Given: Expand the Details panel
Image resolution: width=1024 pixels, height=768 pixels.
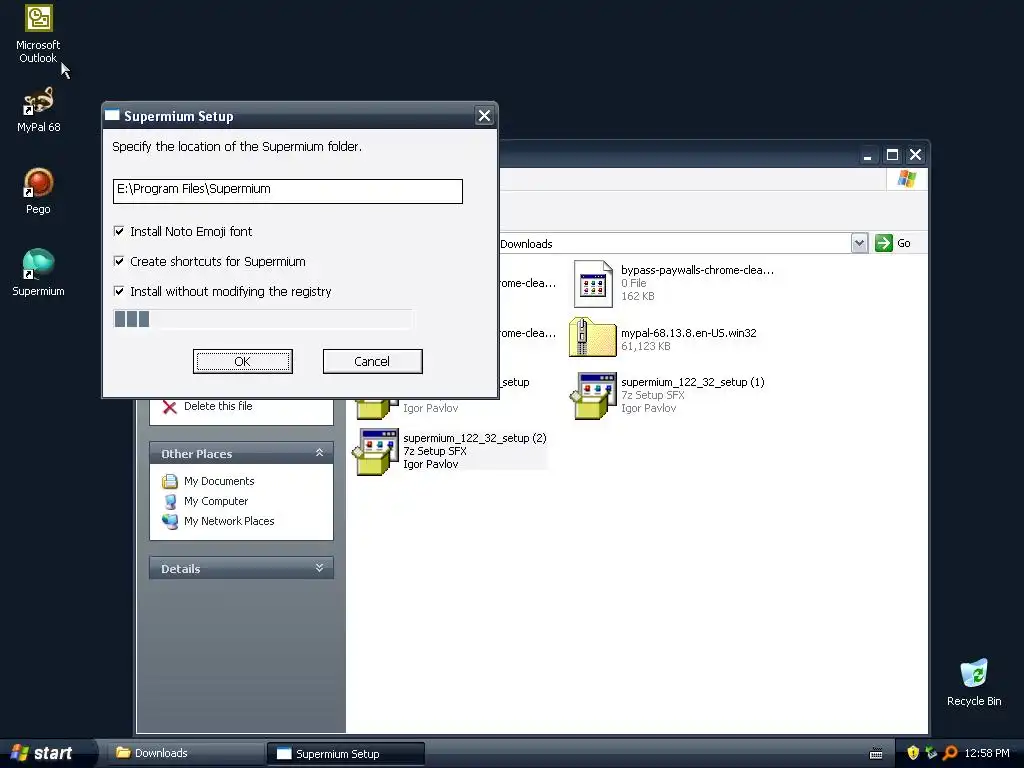Looking at the screenshot, I should 319,568.
